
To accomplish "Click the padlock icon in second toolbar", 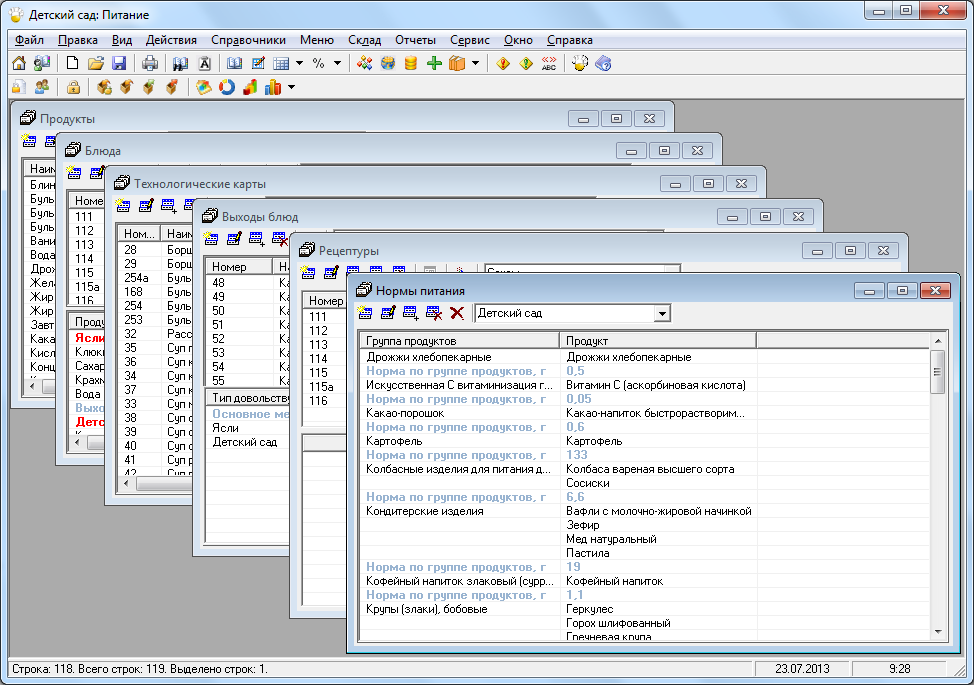I will [x=73, y=87].
